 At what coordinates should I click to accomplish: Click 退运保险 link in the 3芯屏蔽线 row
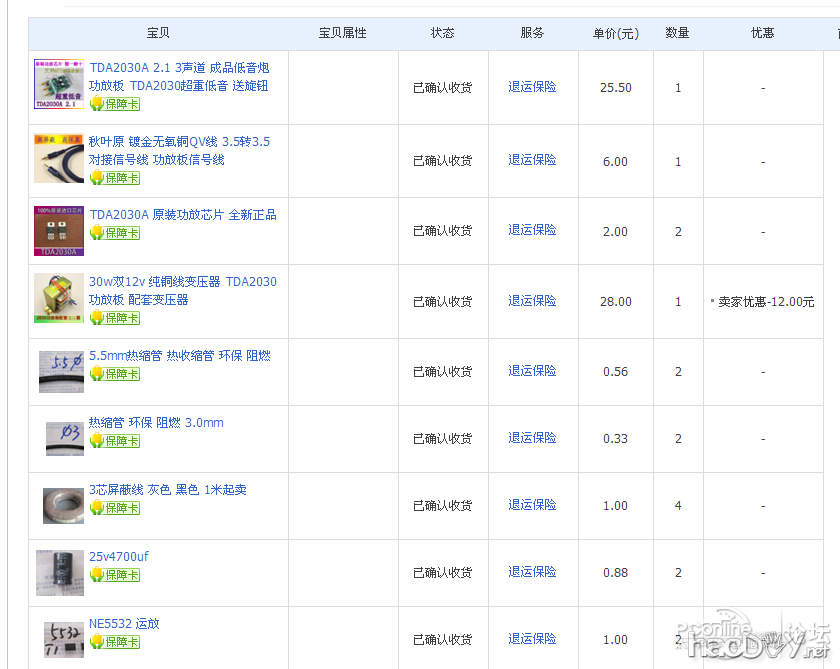pos(532,505)
